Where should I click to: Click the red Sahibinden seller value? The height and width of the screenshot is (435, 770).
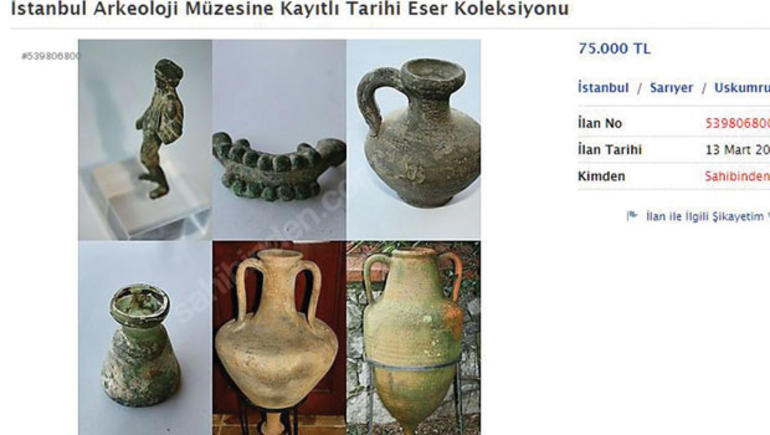[738, 176]
